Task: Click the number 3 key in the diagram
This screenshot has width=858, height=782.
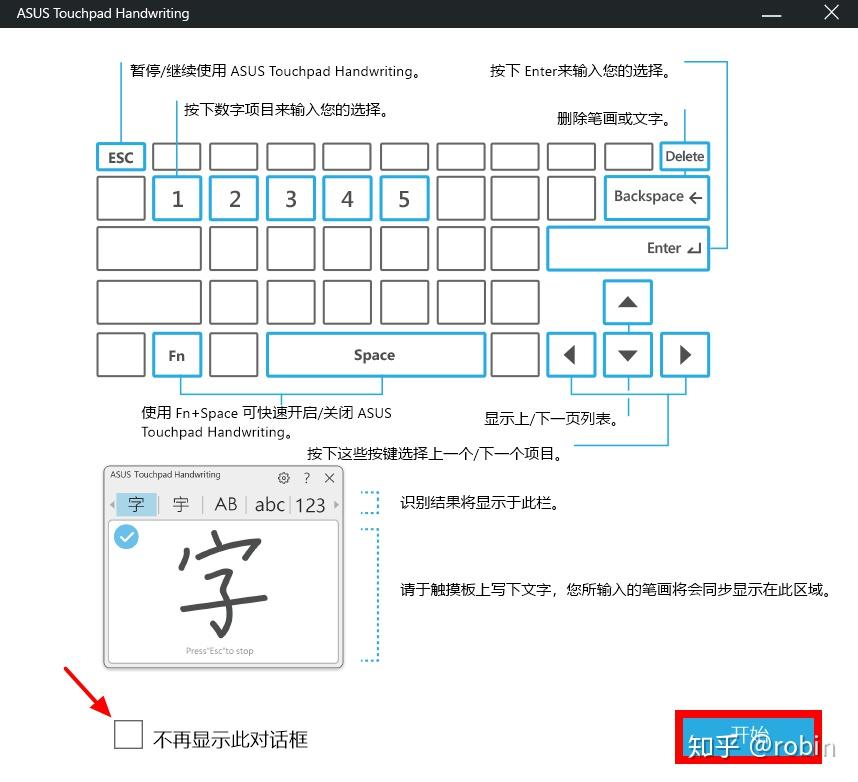Action: point(290,198)
